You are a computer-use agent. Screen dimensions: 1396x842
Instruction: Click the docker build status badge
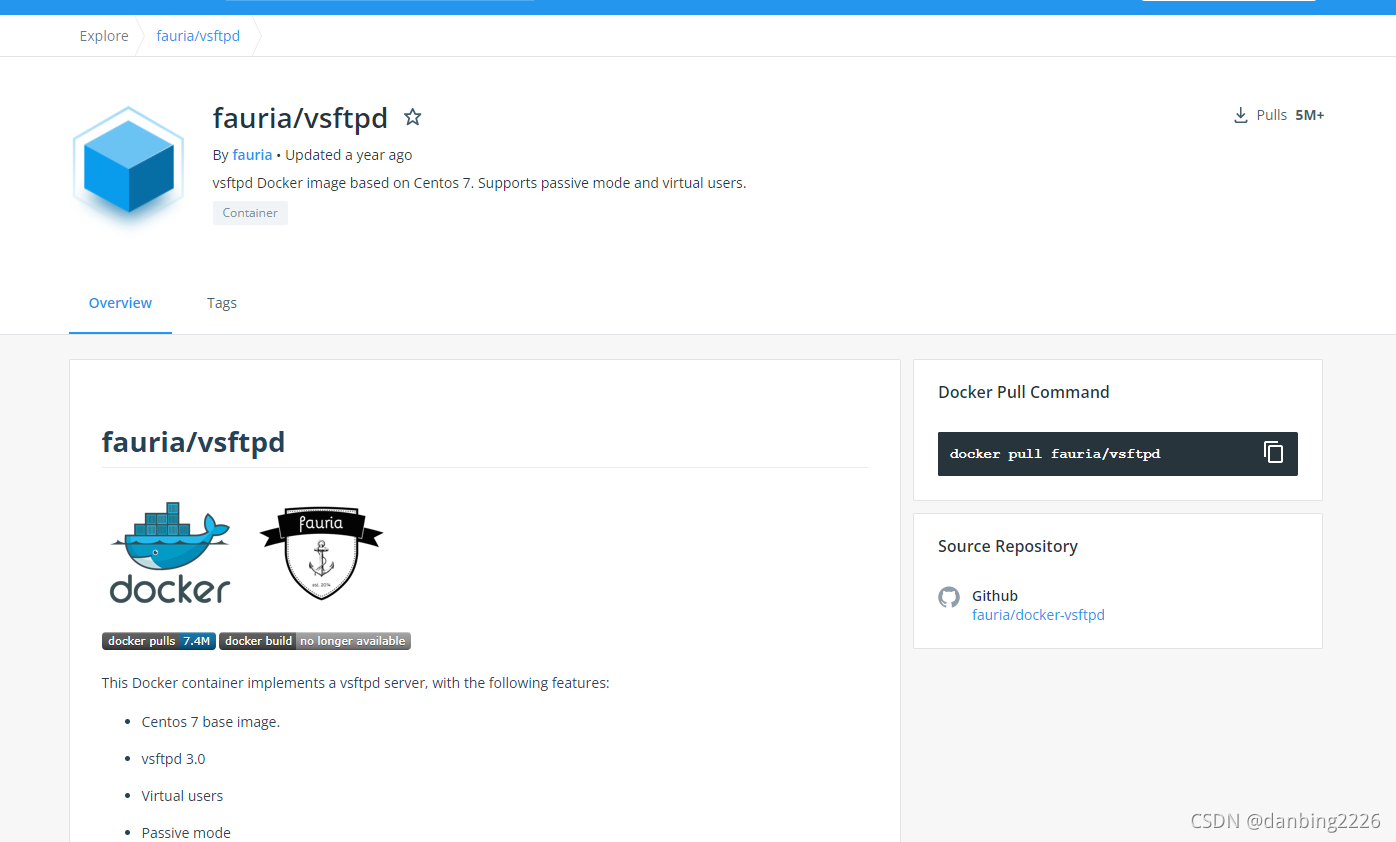pos(314,640)
